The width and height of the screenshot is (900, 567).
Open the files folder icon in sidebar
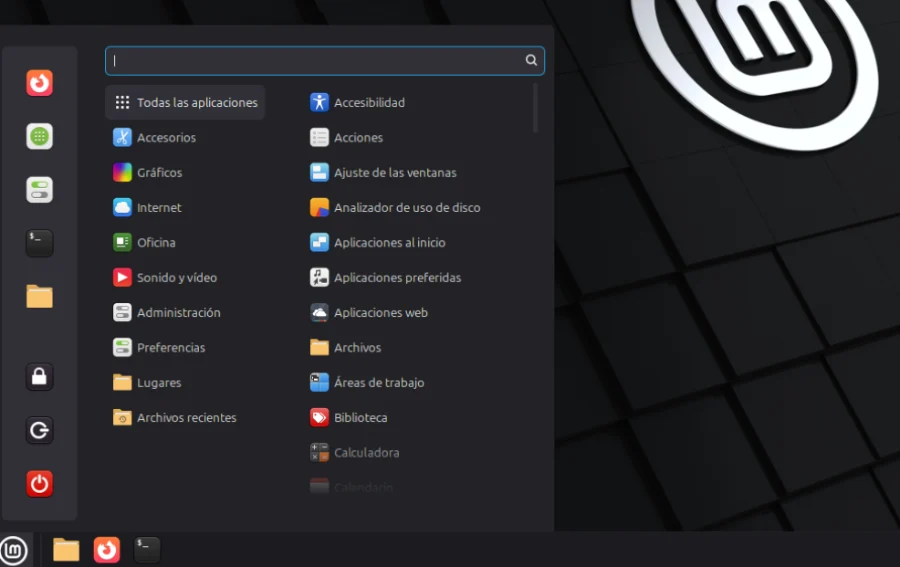[39, 296]
